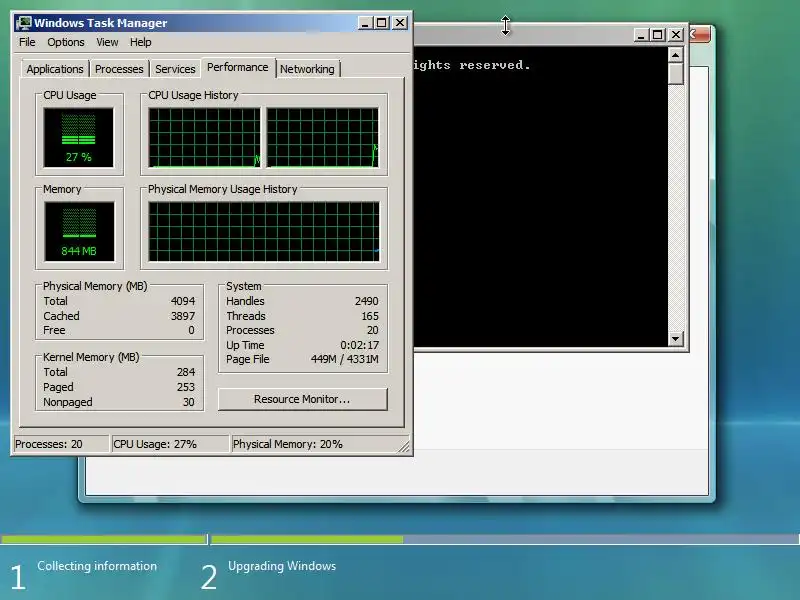Click the Upgrading Windows step label
800x600 pixels.
coord(282,566)
